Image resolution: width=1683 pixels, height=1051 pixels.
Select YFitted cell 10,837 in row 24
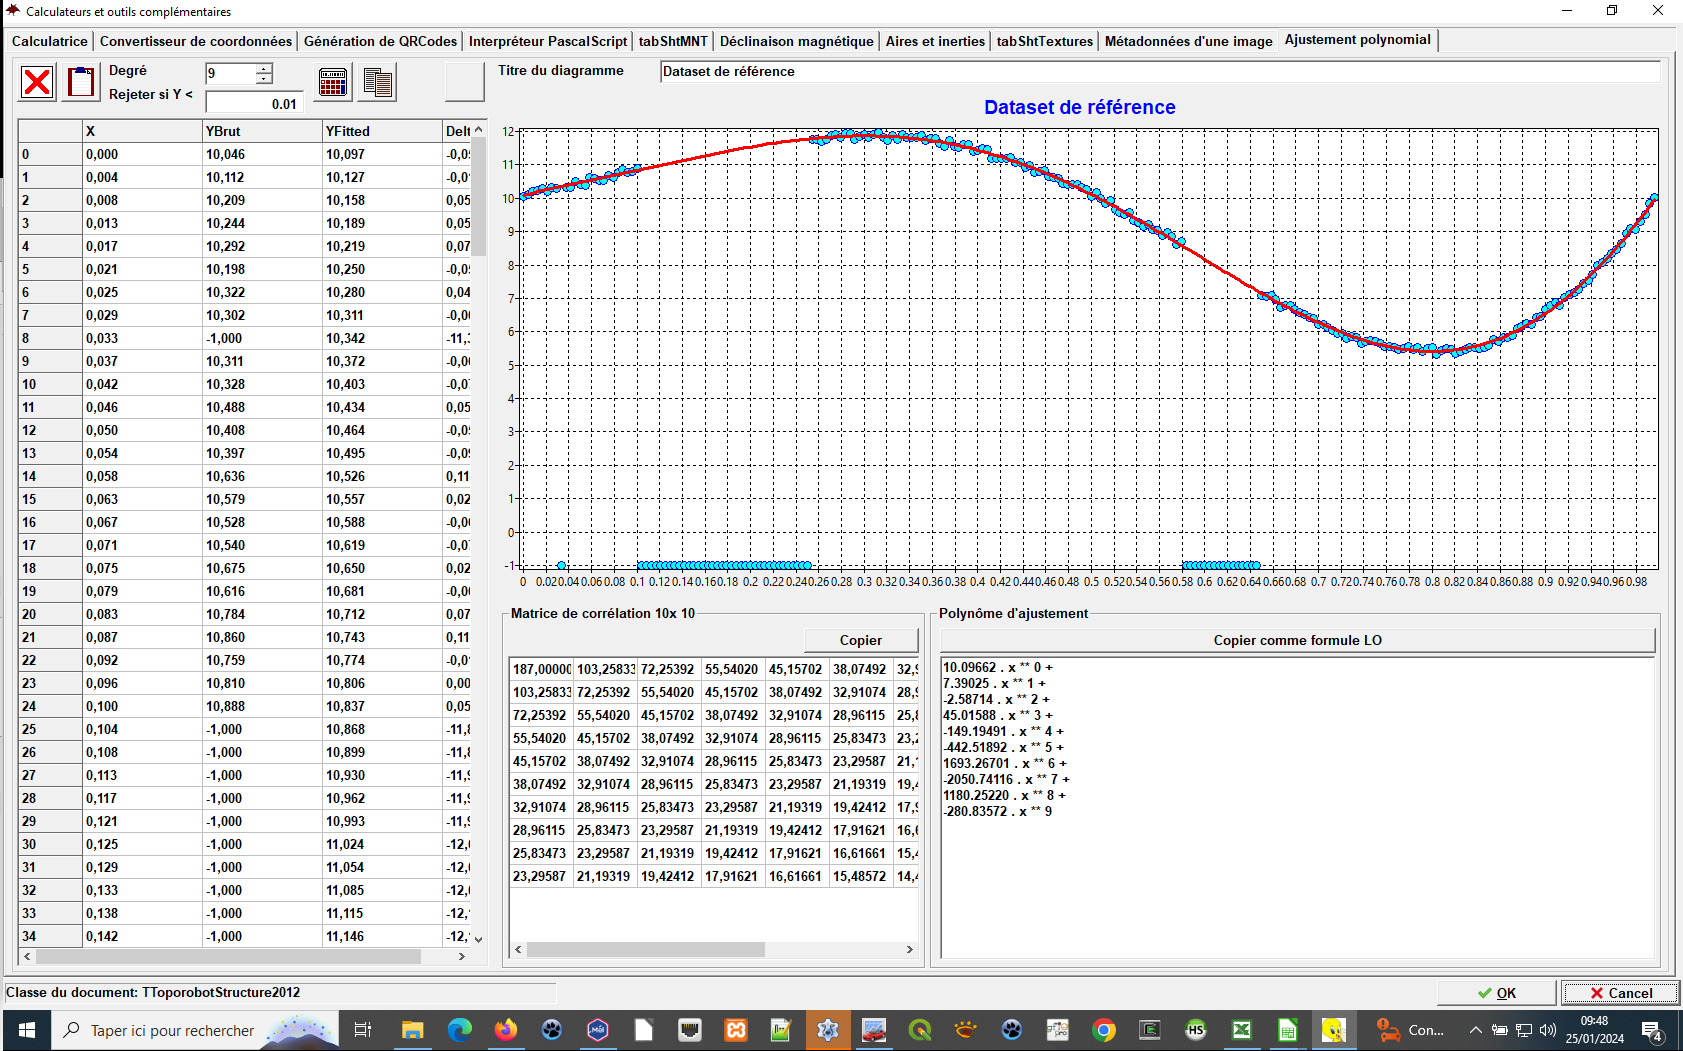(x=382, y=707)
